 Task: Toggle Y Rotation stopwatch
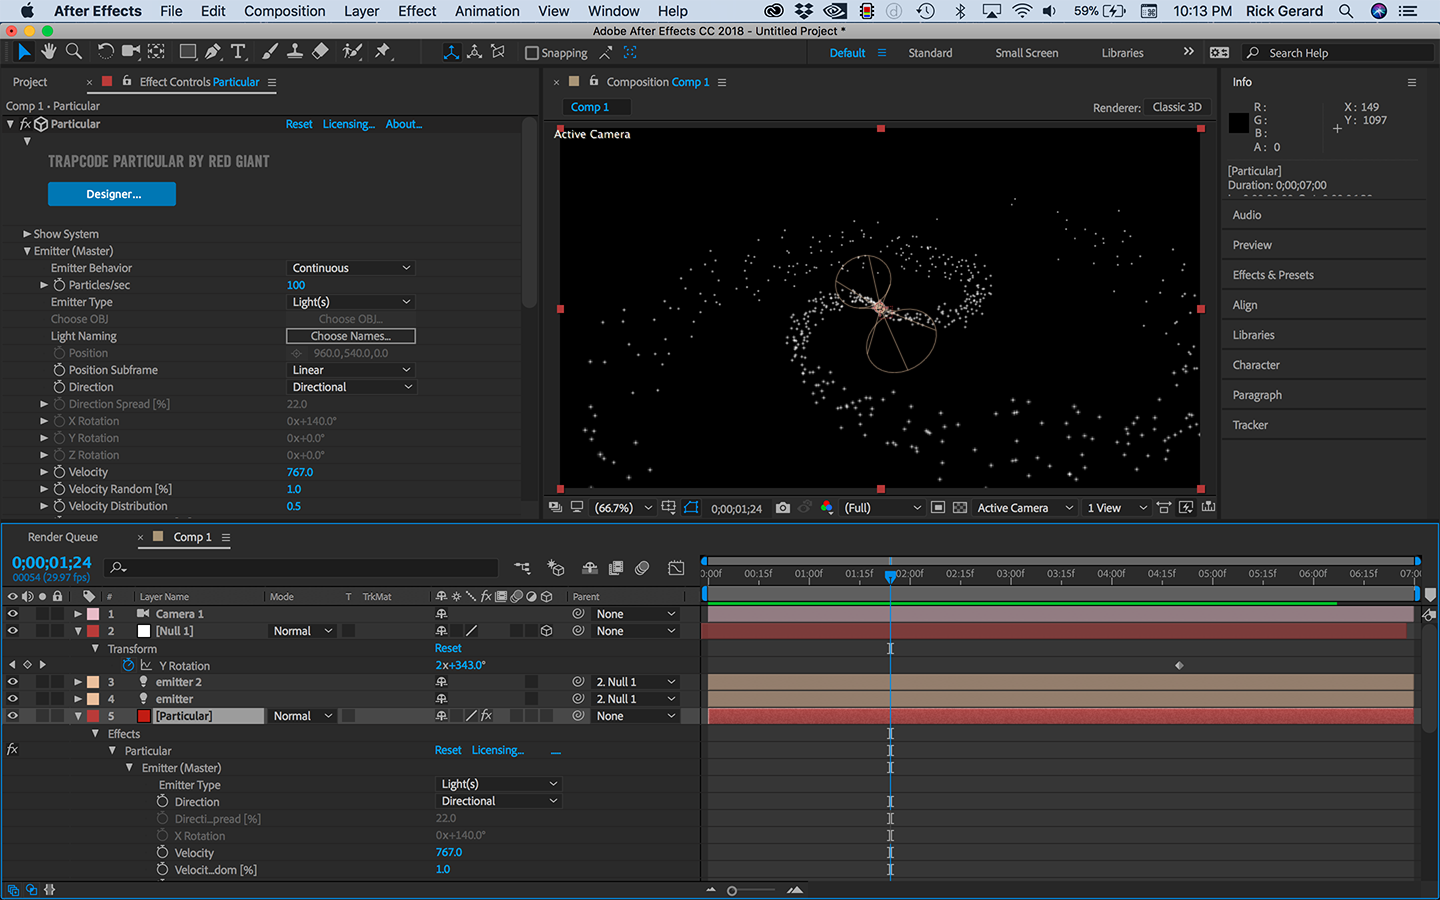(128, 665)
